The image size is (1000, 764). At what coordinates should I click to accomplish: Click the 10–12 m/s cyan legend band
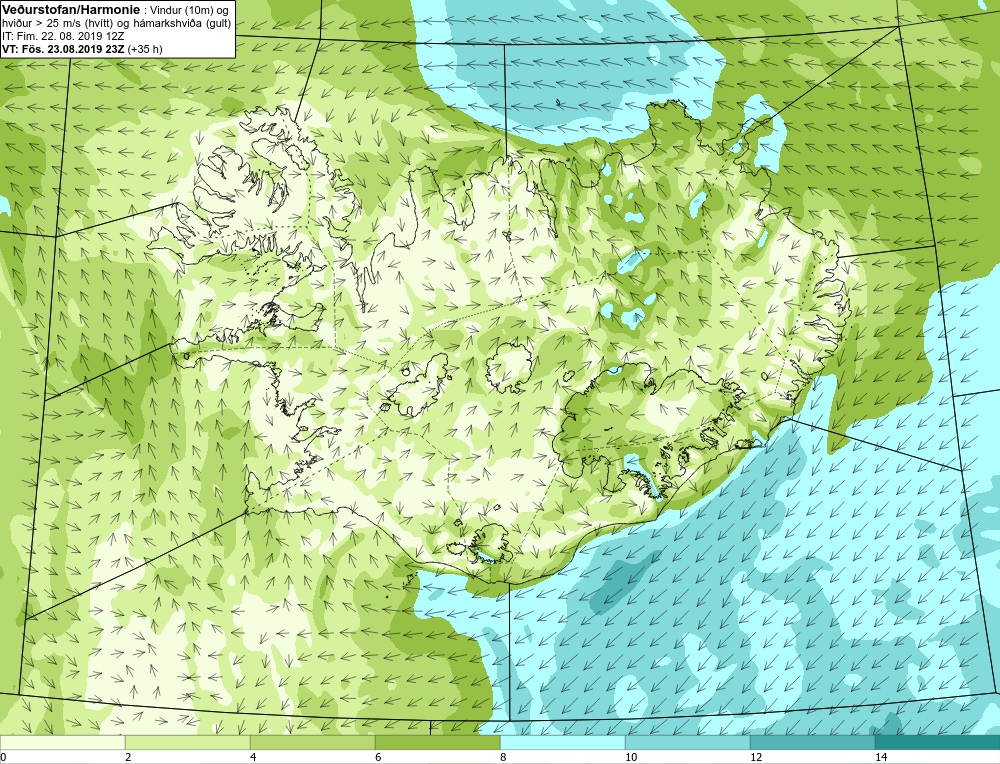pos(688,742)
